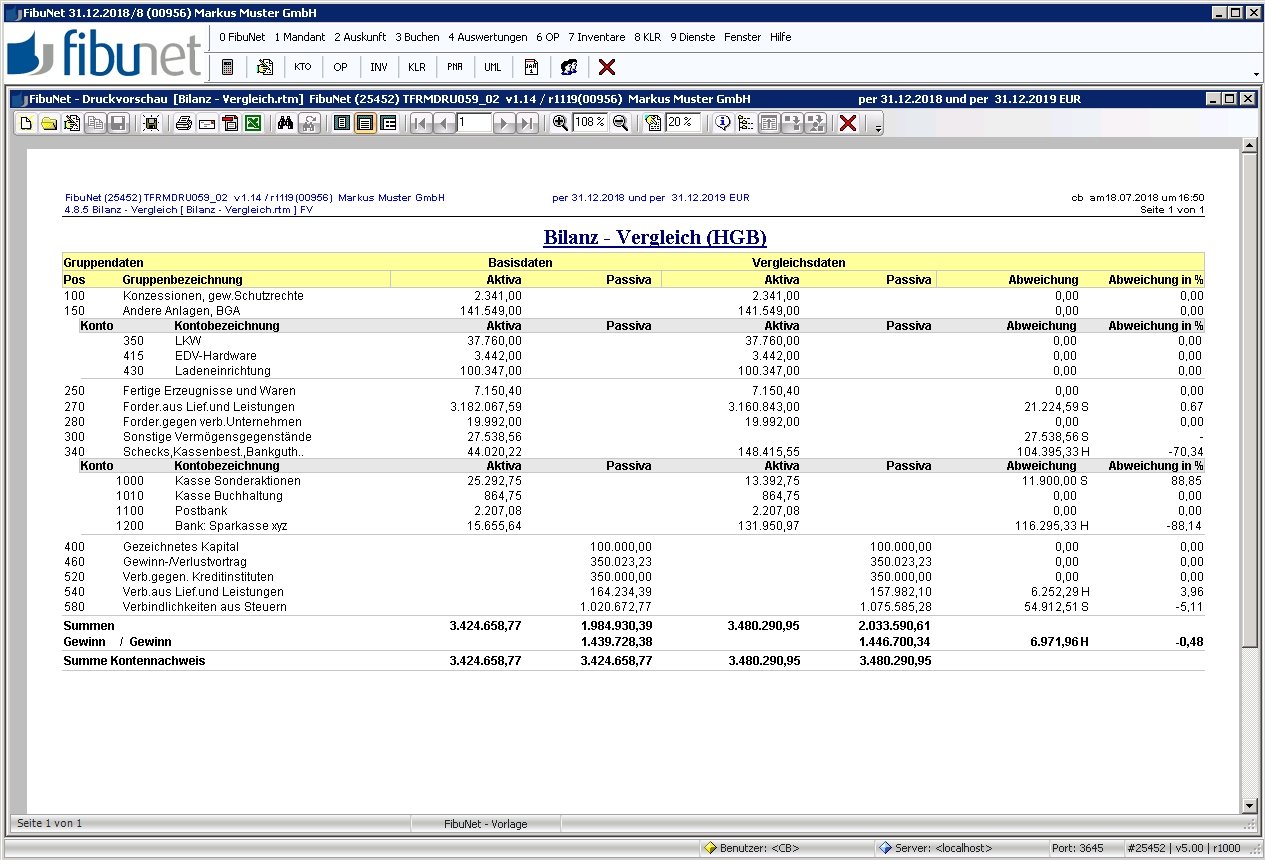Open the calculator tool icon
The width and height of the screenshot is (1265, 860).
pos(228,67)
